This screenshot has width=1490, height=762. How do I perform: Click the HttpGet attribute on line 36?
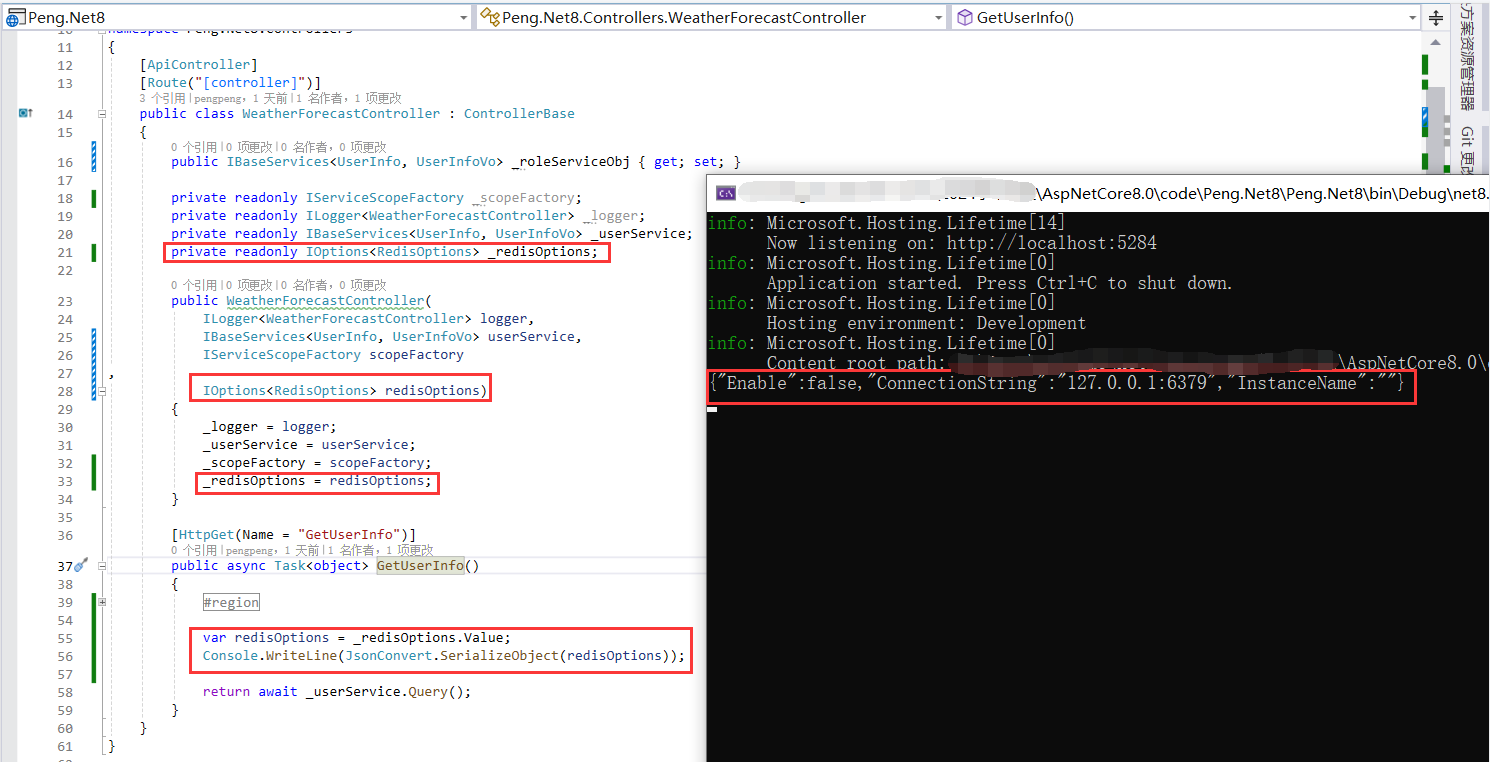click(293, 535)
